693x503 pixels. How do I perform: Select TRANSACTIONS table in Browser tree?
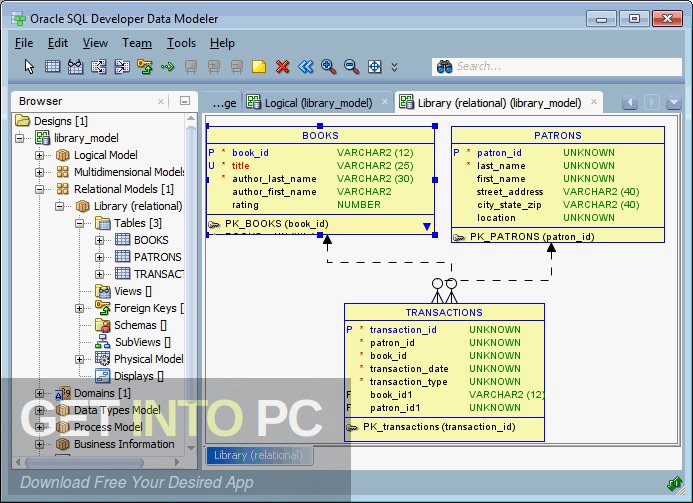[x=159, y=274]
